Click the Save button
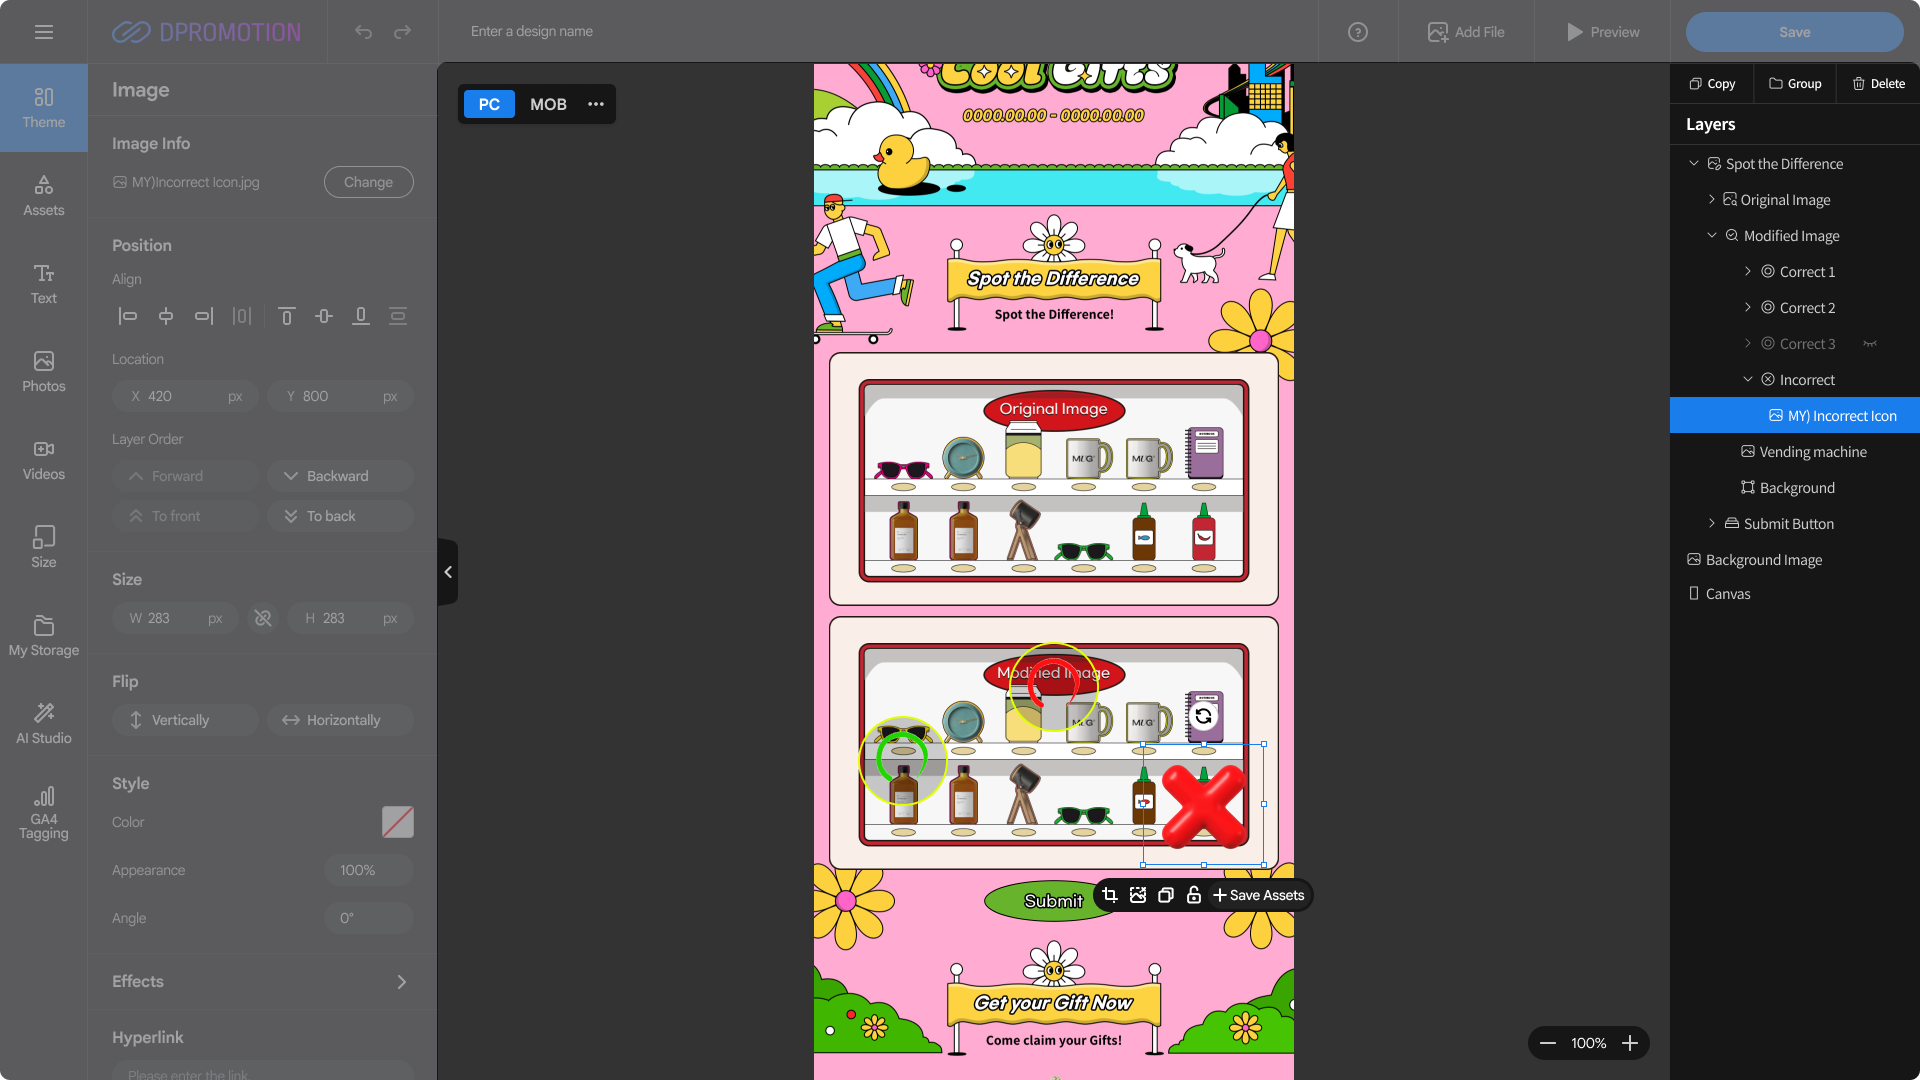The width and height of the screenshot is (1920, 1080). (1794, 32)
